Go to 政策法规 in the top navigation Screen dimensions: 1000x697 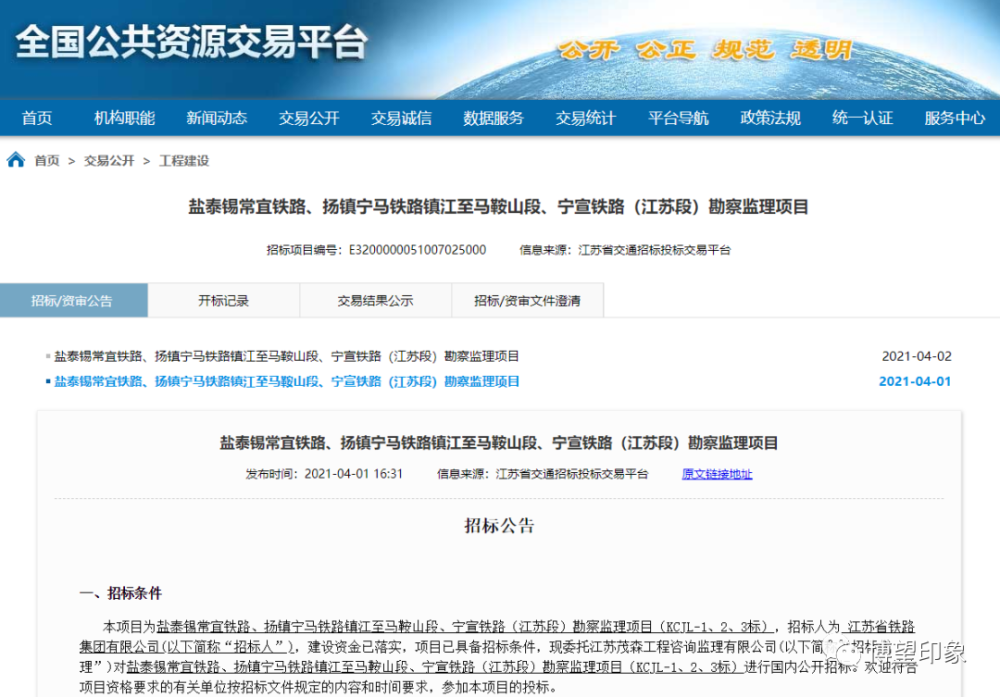(x=770, y=118)
